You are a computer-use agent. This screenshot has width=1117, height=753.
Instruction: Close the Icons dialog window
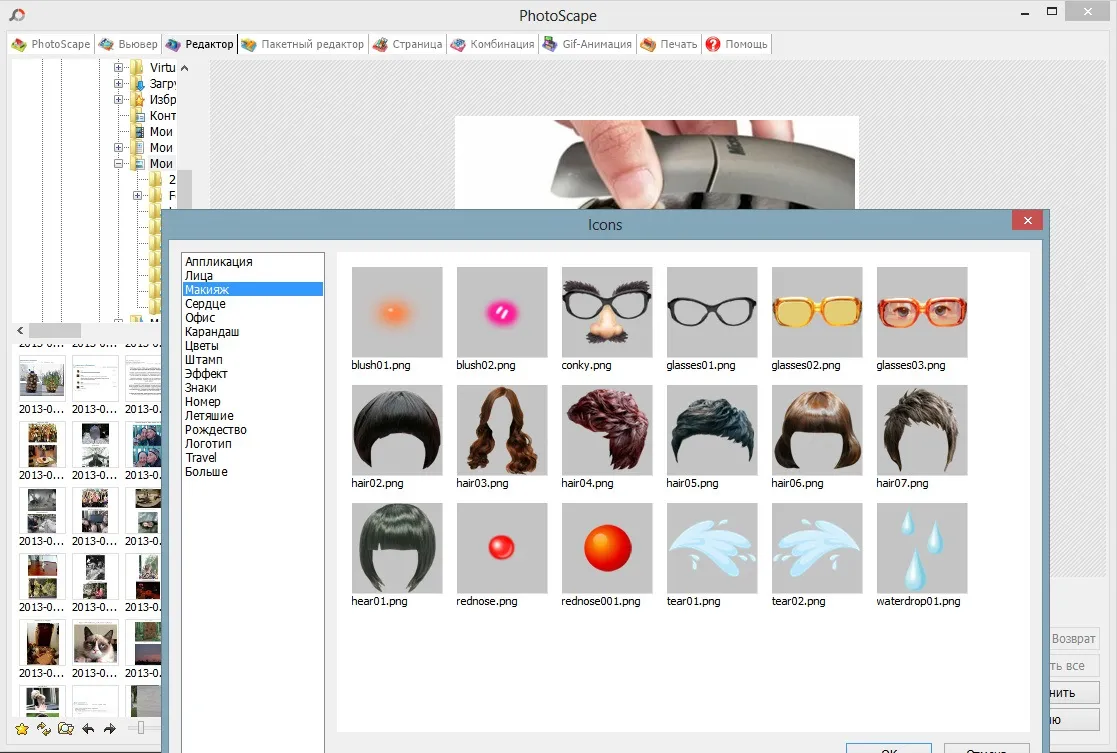[x=1027, y=221]
